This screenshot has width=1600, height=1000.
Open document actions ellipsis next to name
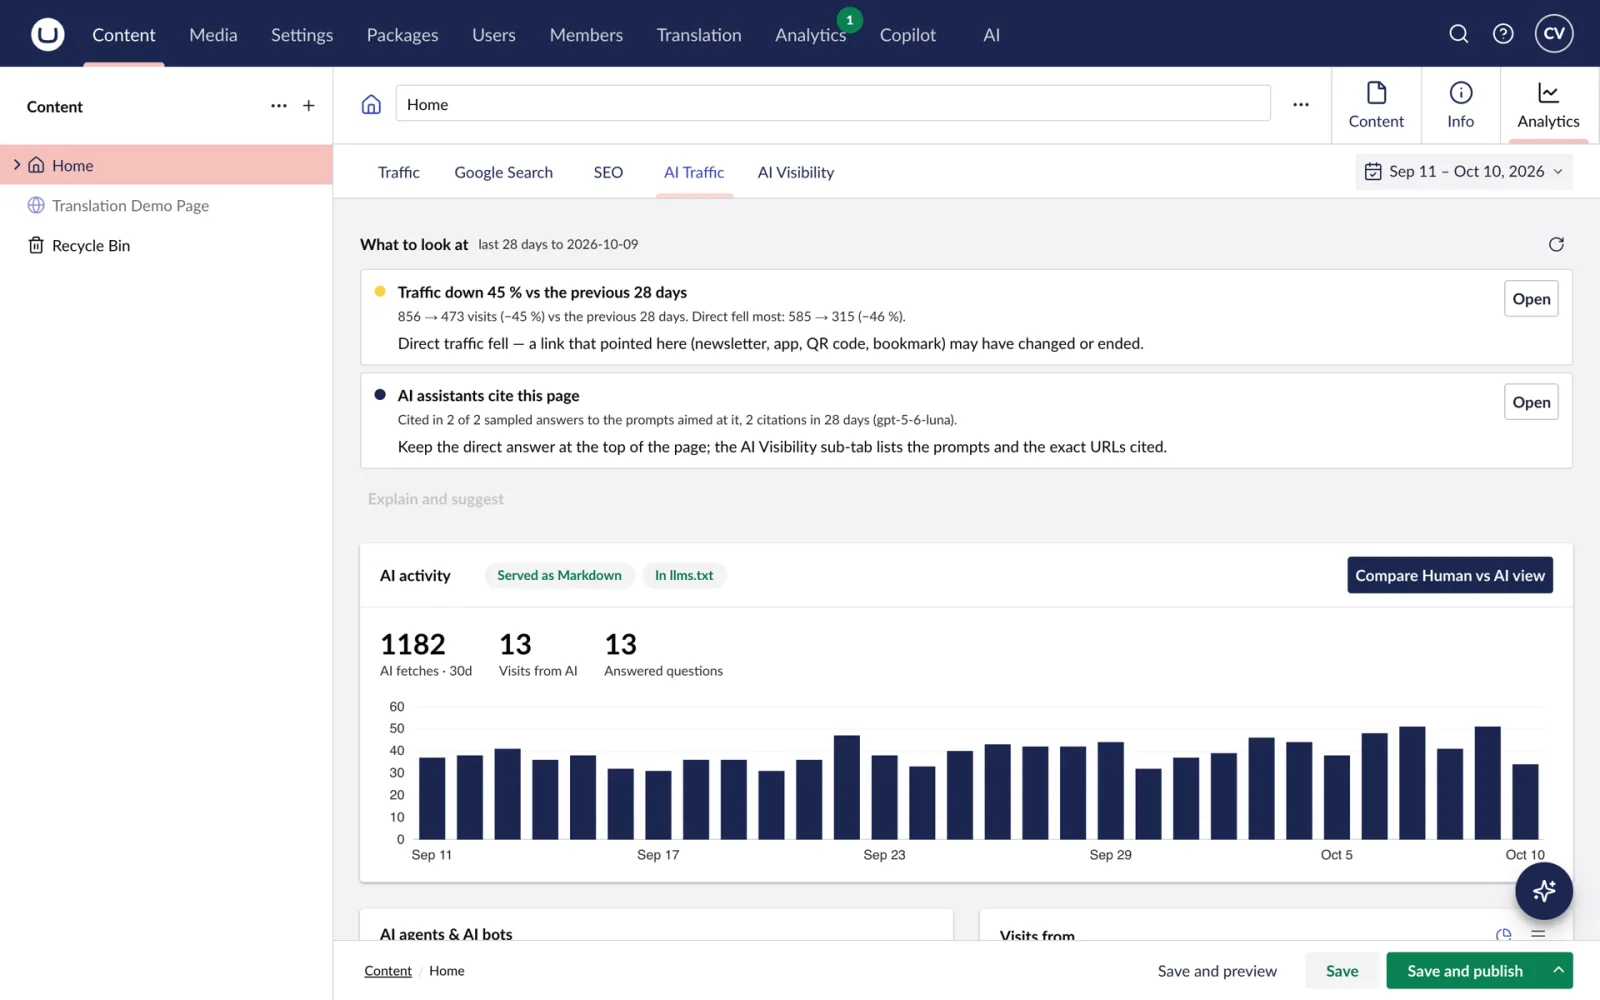1301,104
